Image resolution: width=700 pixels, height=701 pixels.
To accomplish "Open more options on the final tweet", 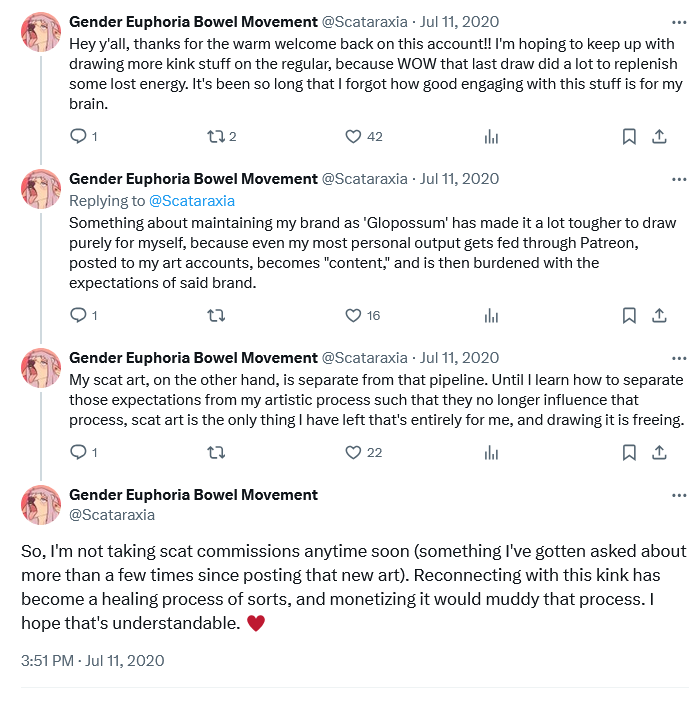I will [x=679, y=495].
